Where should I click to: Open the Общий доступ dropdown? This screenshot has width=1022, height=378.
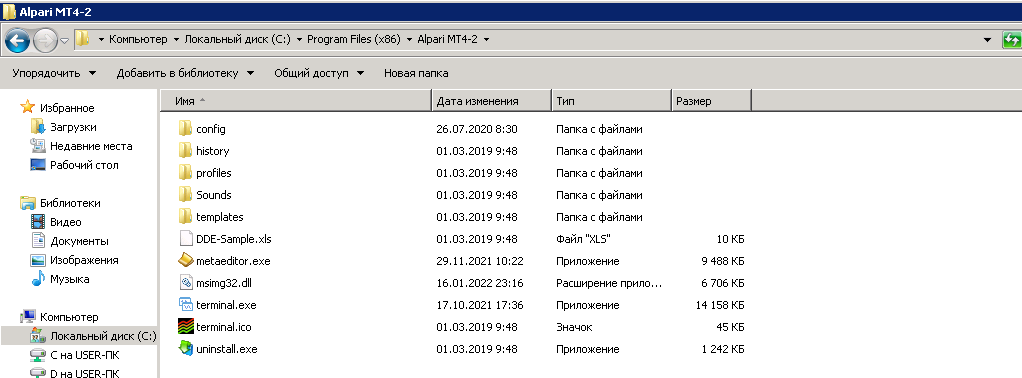(319, 73)
